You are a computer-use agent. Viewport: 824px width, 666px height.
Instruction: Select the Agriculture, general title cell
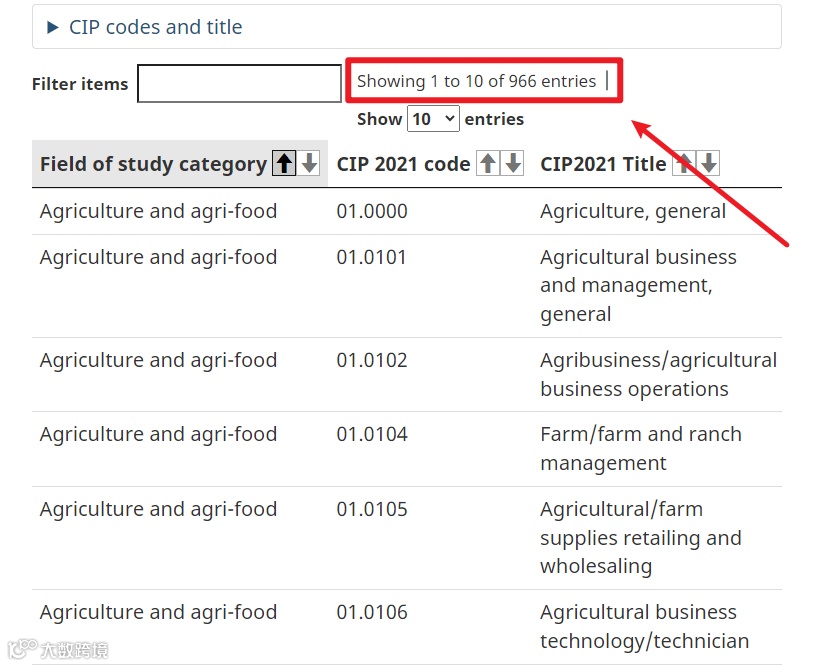point(633,211)
